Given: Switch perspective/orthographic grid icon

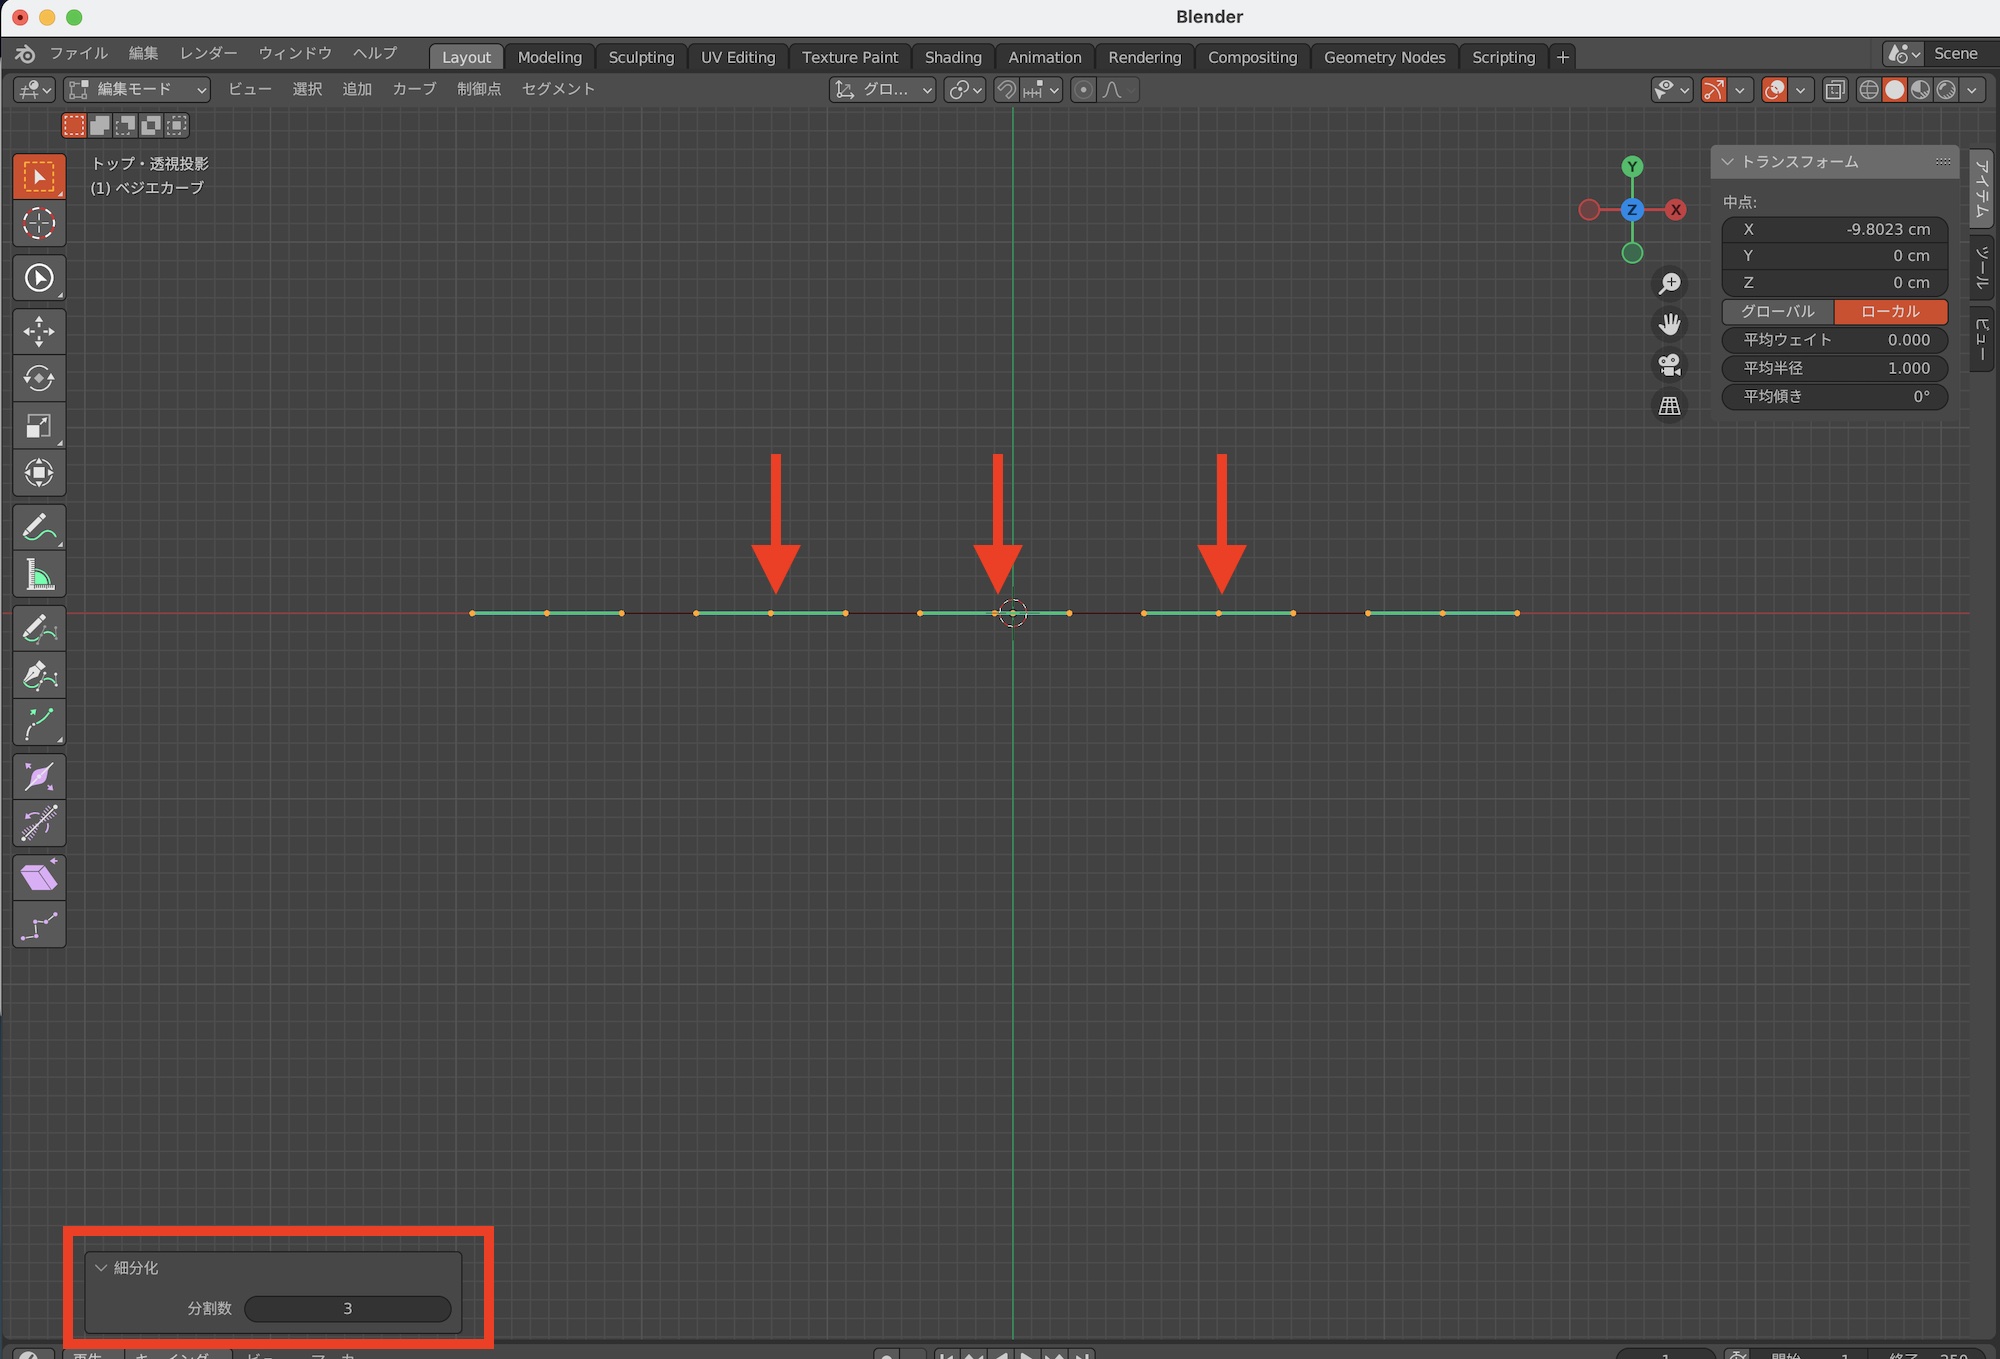Looking at the screenshot, I should [x=1669, y=406].
